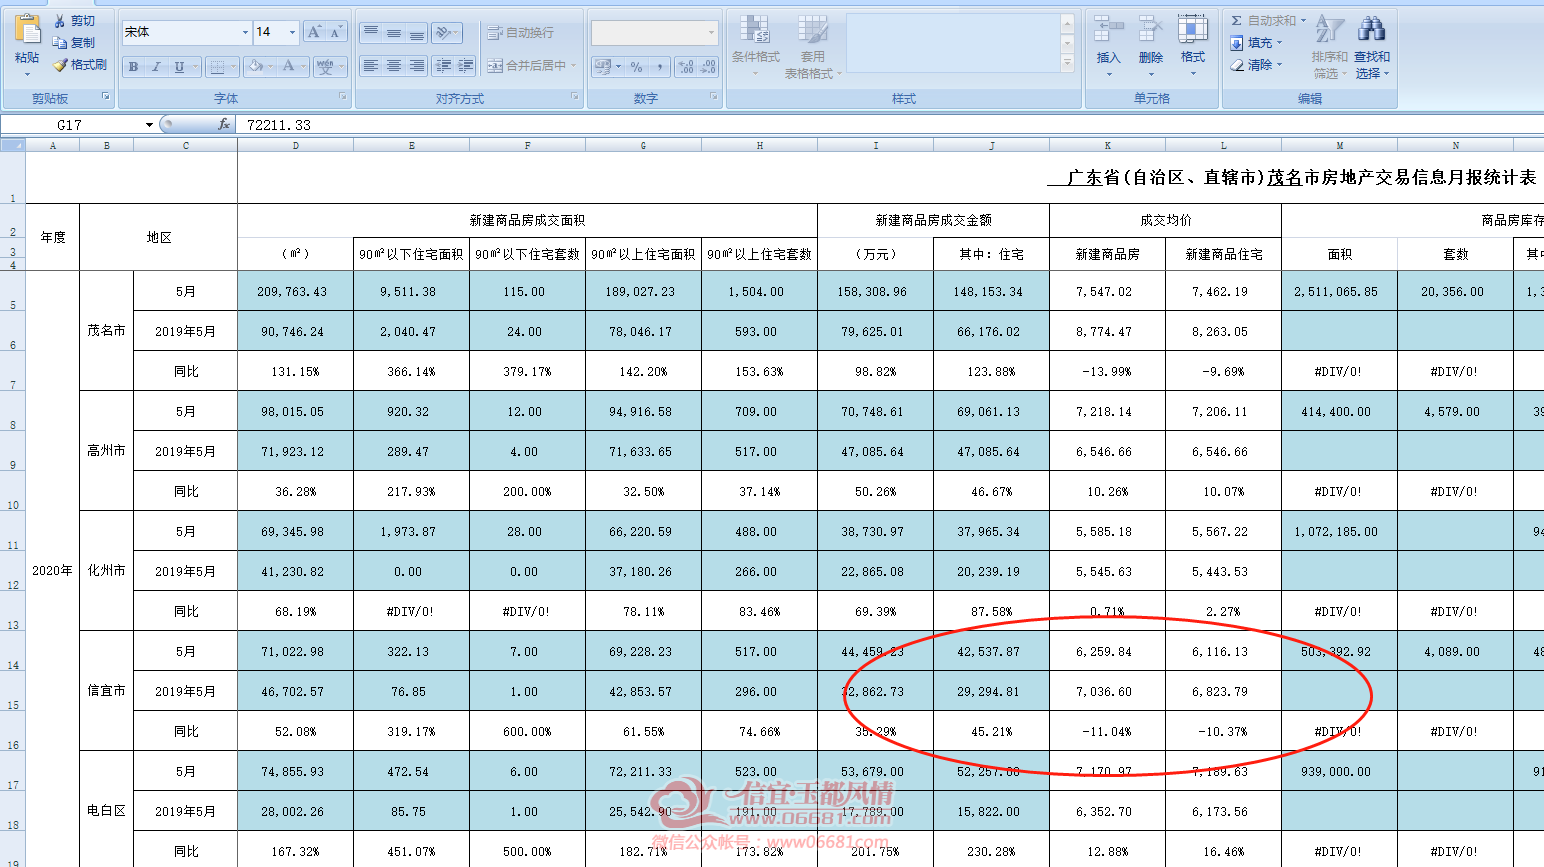This screenshot has width=1544, height=867.
Task: Apply font color with the A button
Action: [288, 67]
